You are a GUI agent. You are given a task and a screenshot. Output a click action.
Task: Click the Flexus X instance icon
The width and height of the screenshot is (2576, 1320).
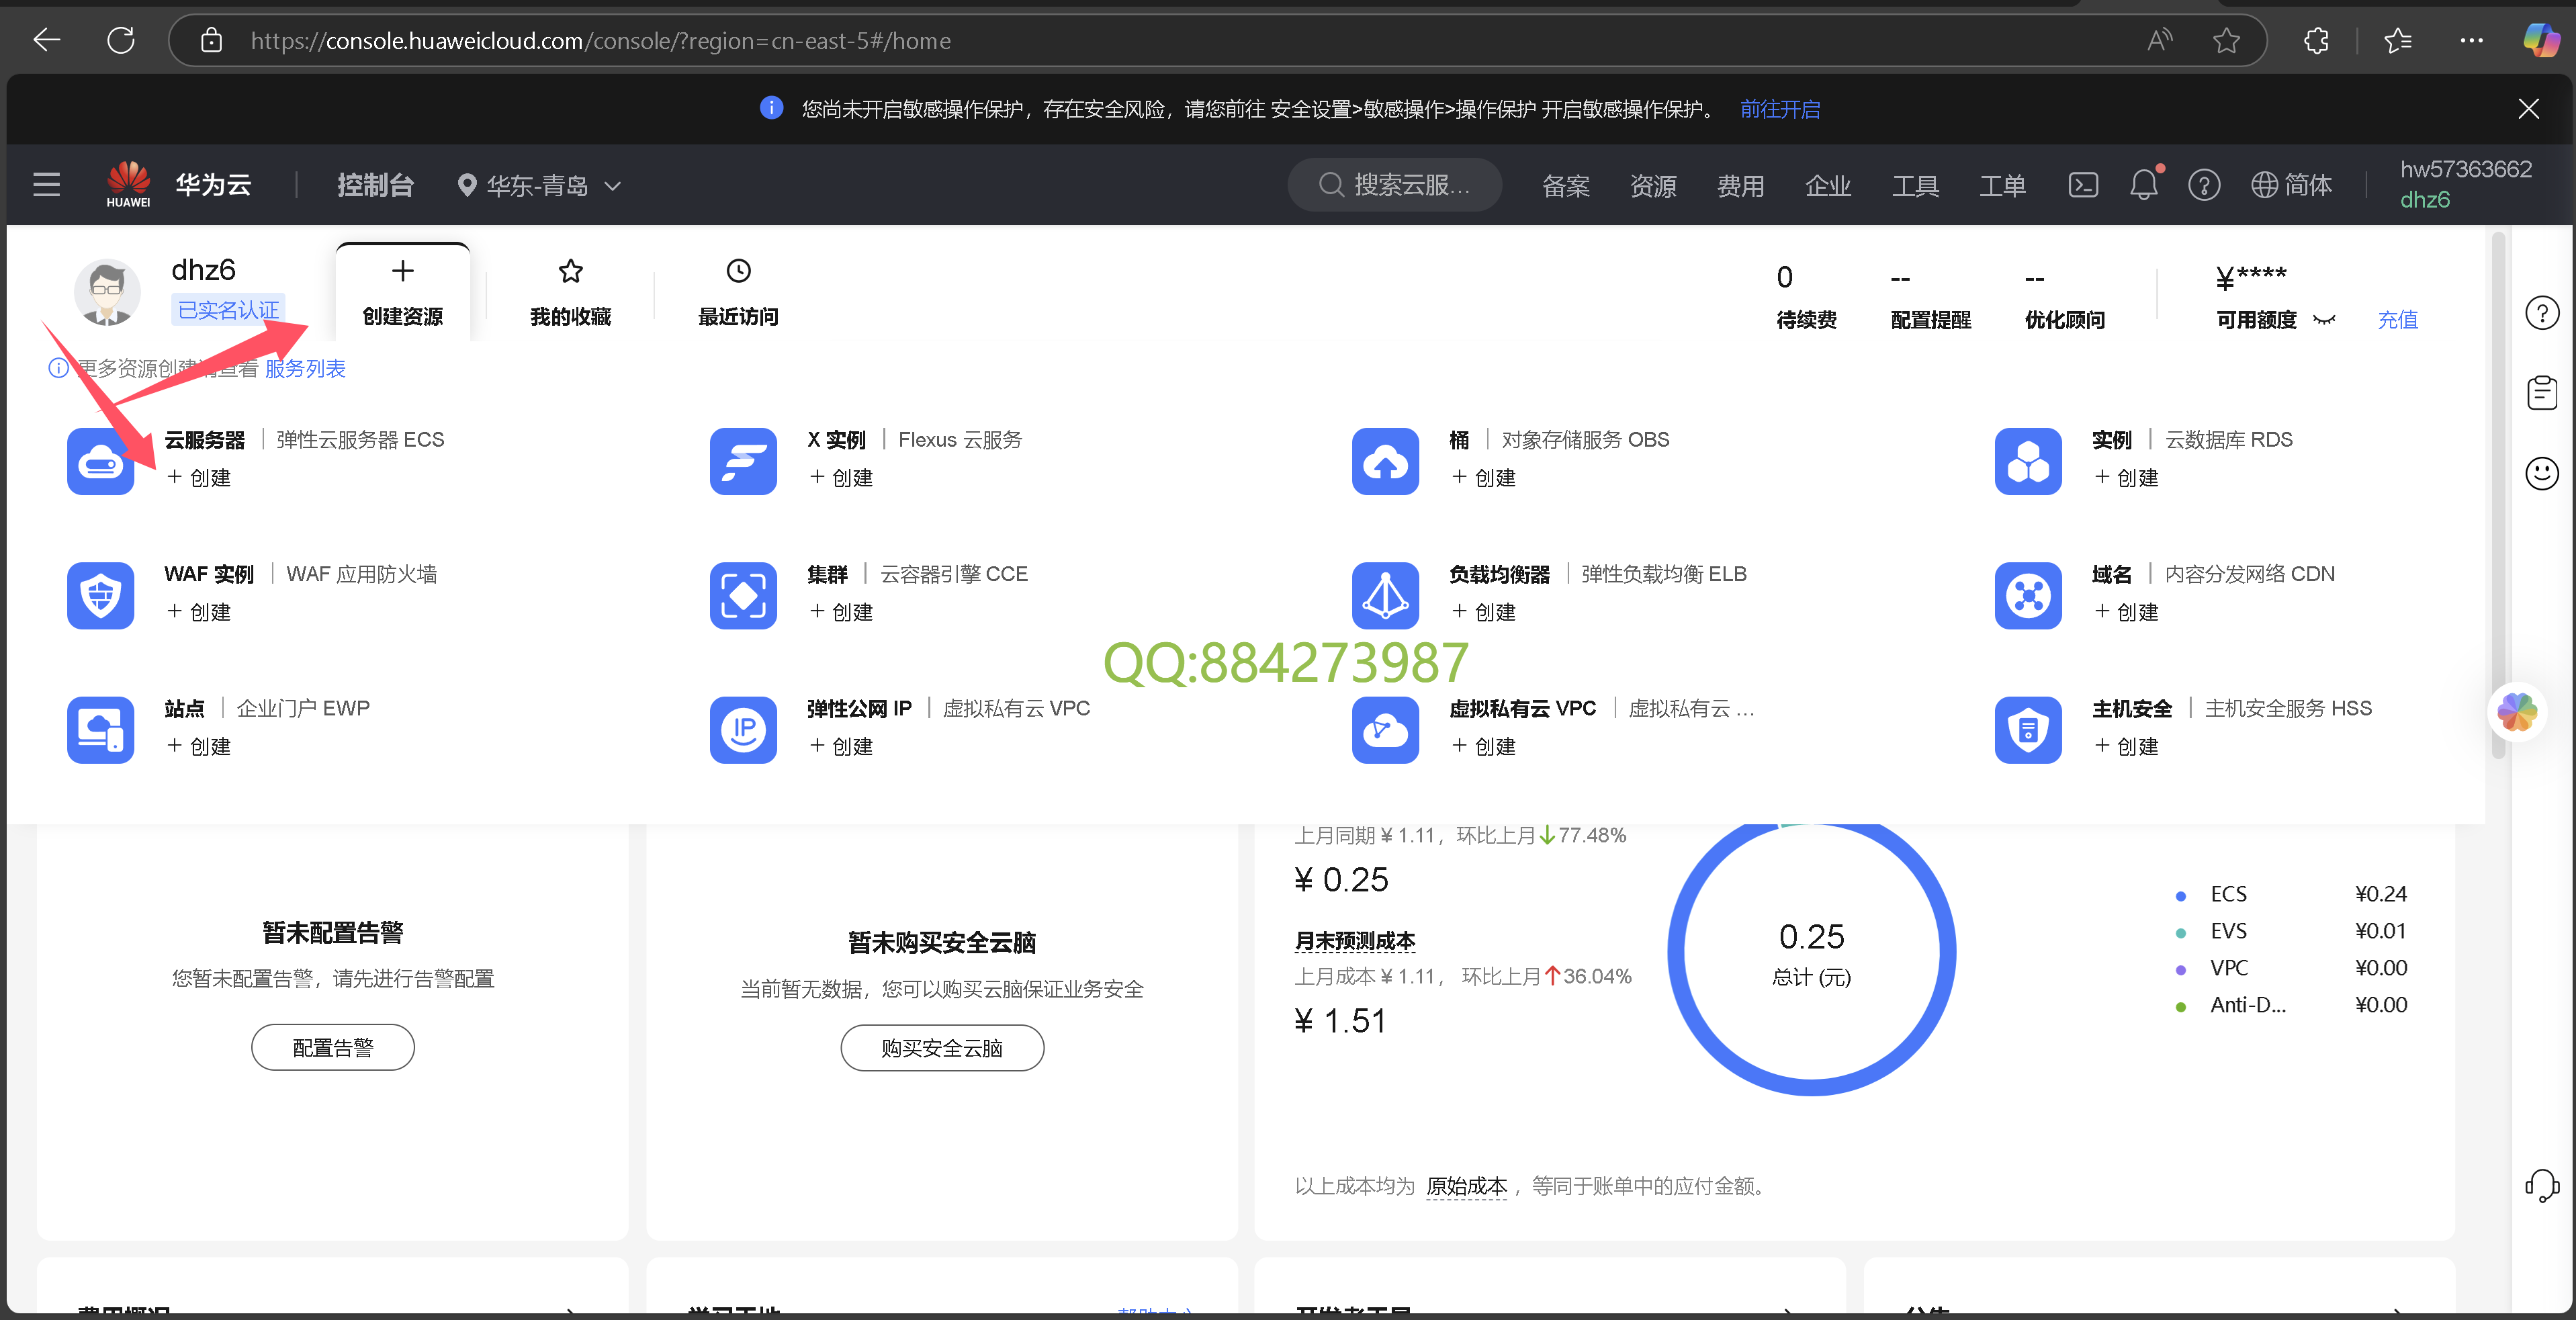tap(743, 461)
